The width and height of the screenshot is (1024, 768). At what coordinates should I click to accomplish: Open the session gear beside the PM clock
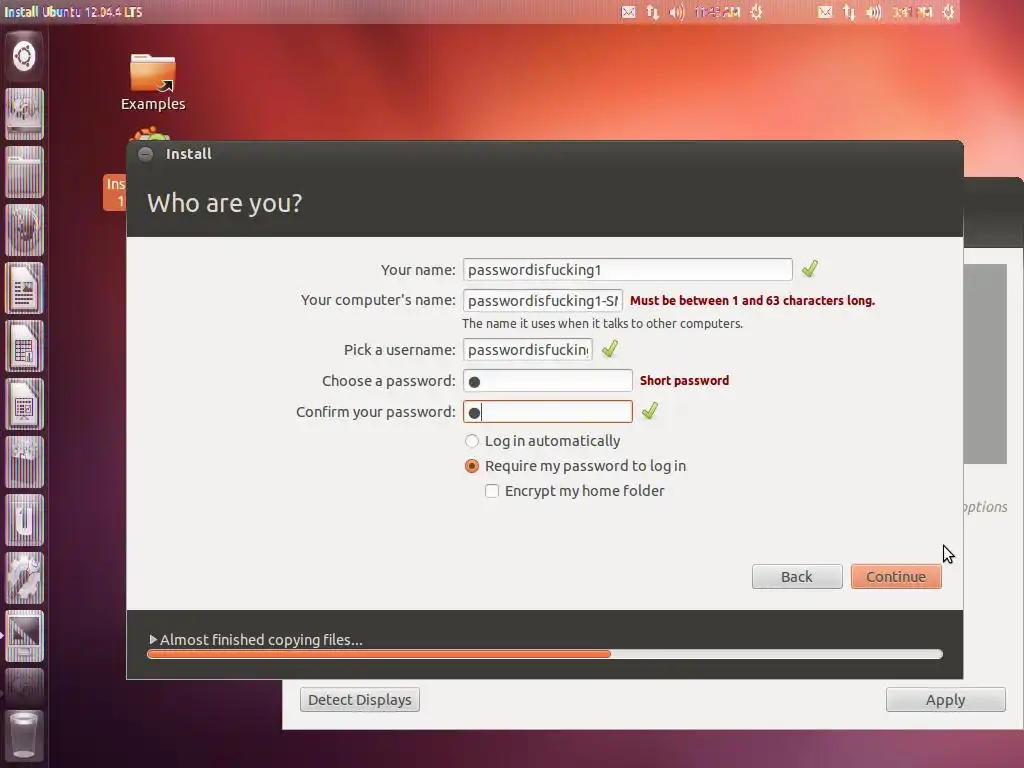pos(948,12)
